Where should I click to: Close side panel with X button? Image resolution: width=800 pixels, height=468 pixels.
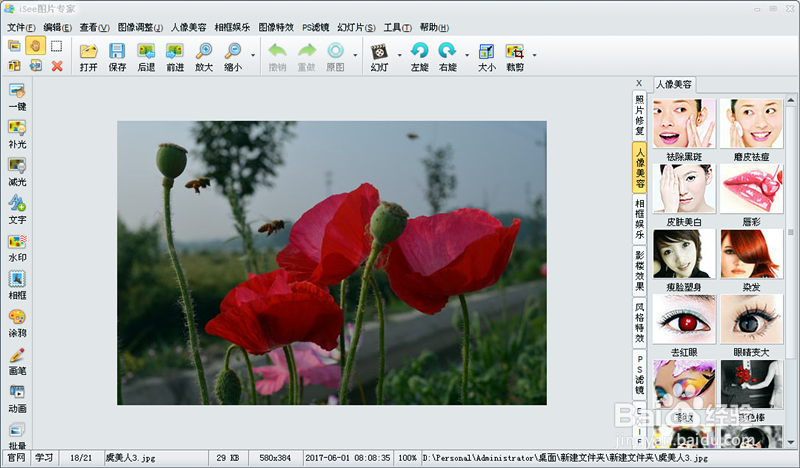(639, 83)
